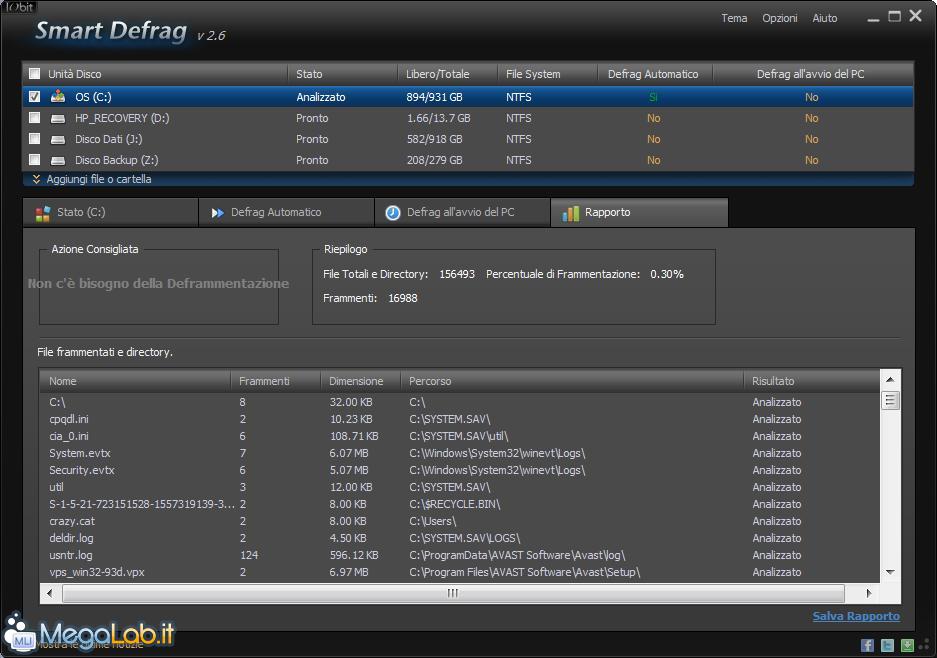Select the Security.evtx row

coord(460,470)
